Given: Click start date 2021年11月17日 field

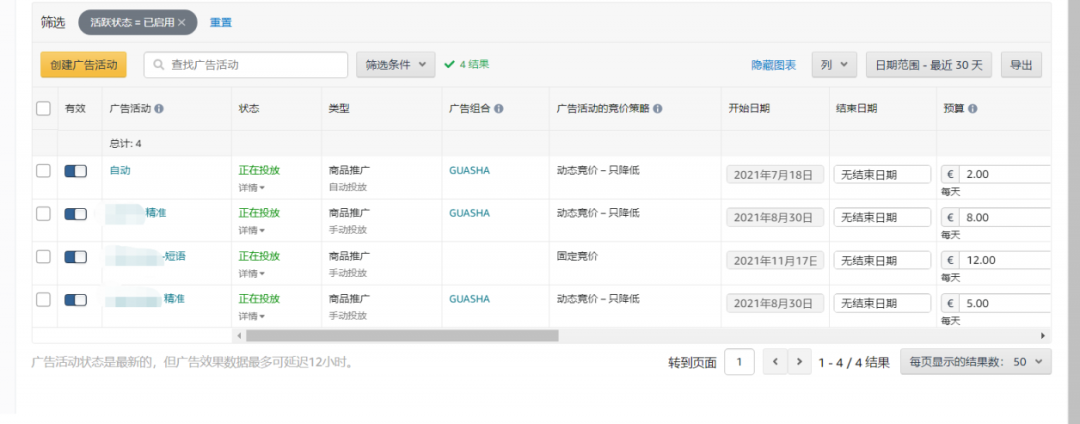Looking at the screenshot, I should [775, 260].
